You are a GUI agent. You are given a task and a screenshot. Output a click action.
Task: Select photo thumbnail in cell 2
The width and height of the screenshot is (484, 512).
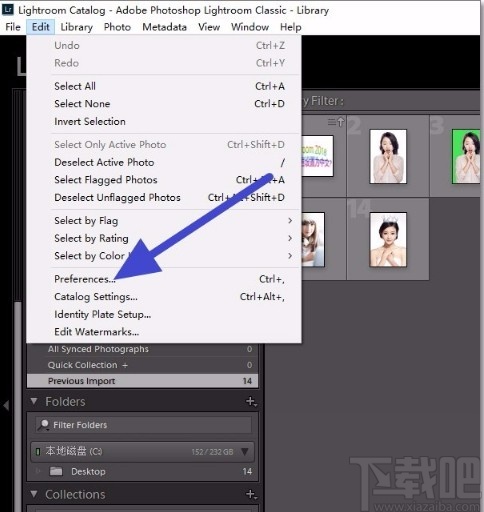coord(388,156)
